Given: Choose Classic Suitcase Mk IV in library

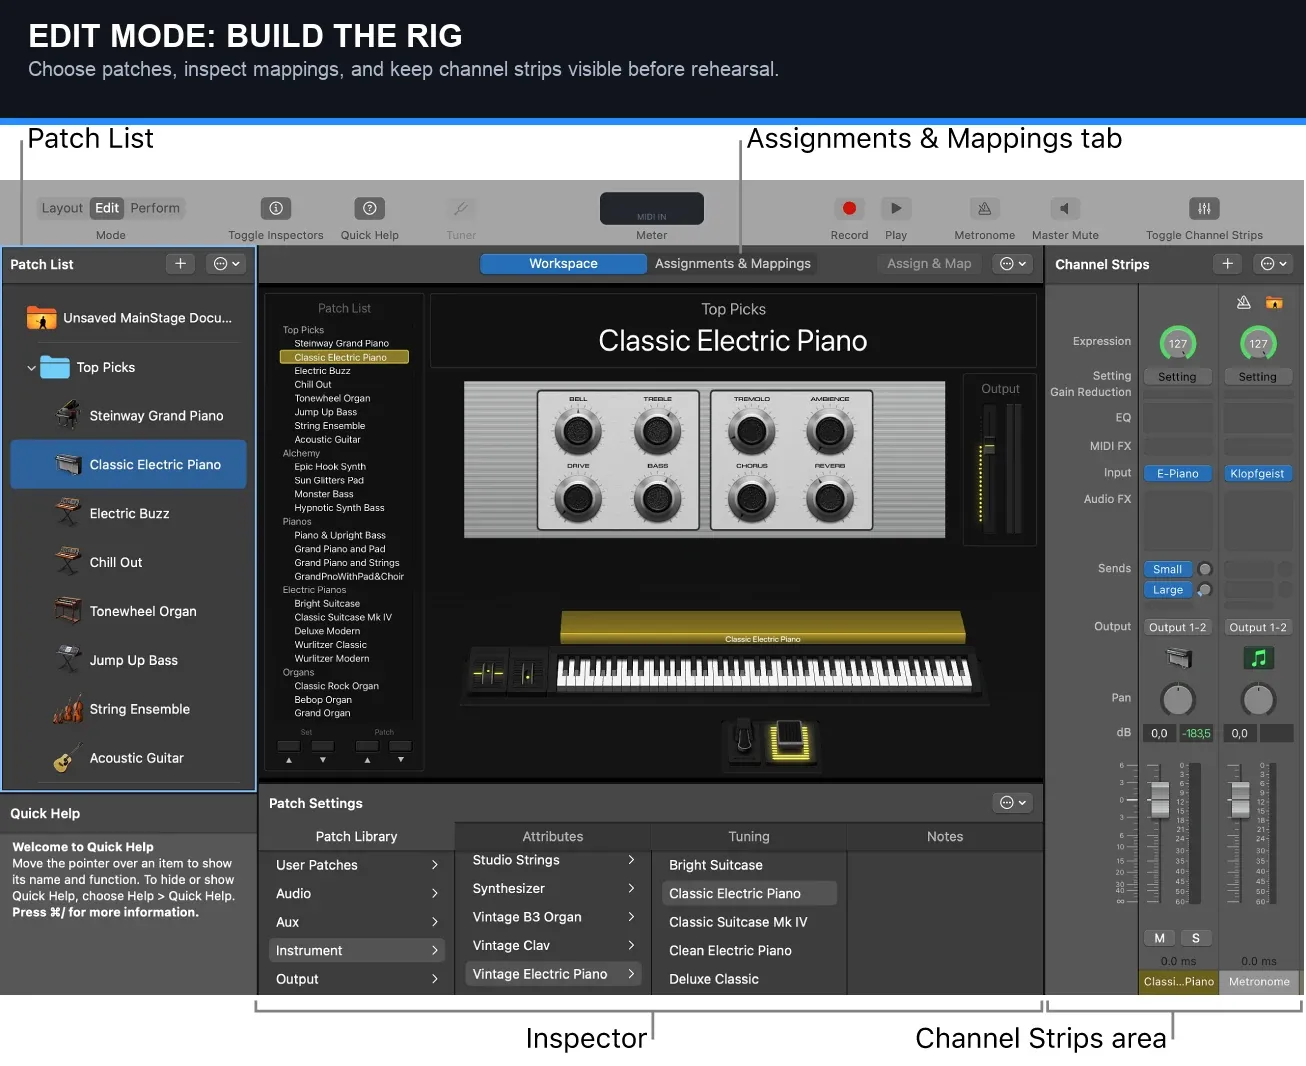Looking at the screenshot, I should [749, 922].
